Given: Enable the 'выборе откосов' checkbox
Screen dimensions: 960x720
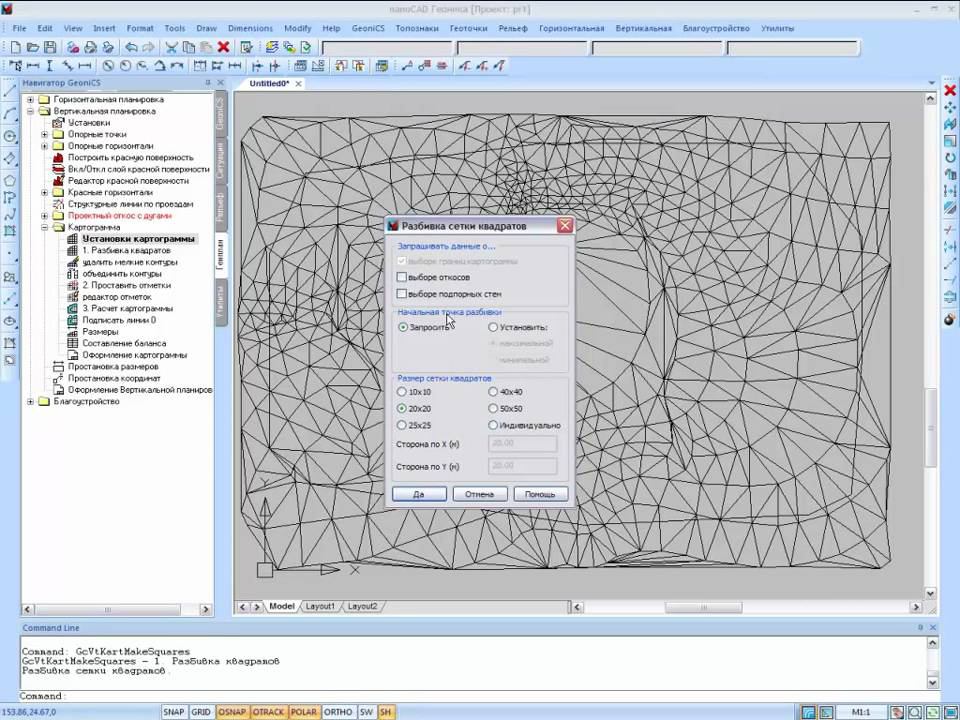Looking at the screenshot, I should 402,277.
